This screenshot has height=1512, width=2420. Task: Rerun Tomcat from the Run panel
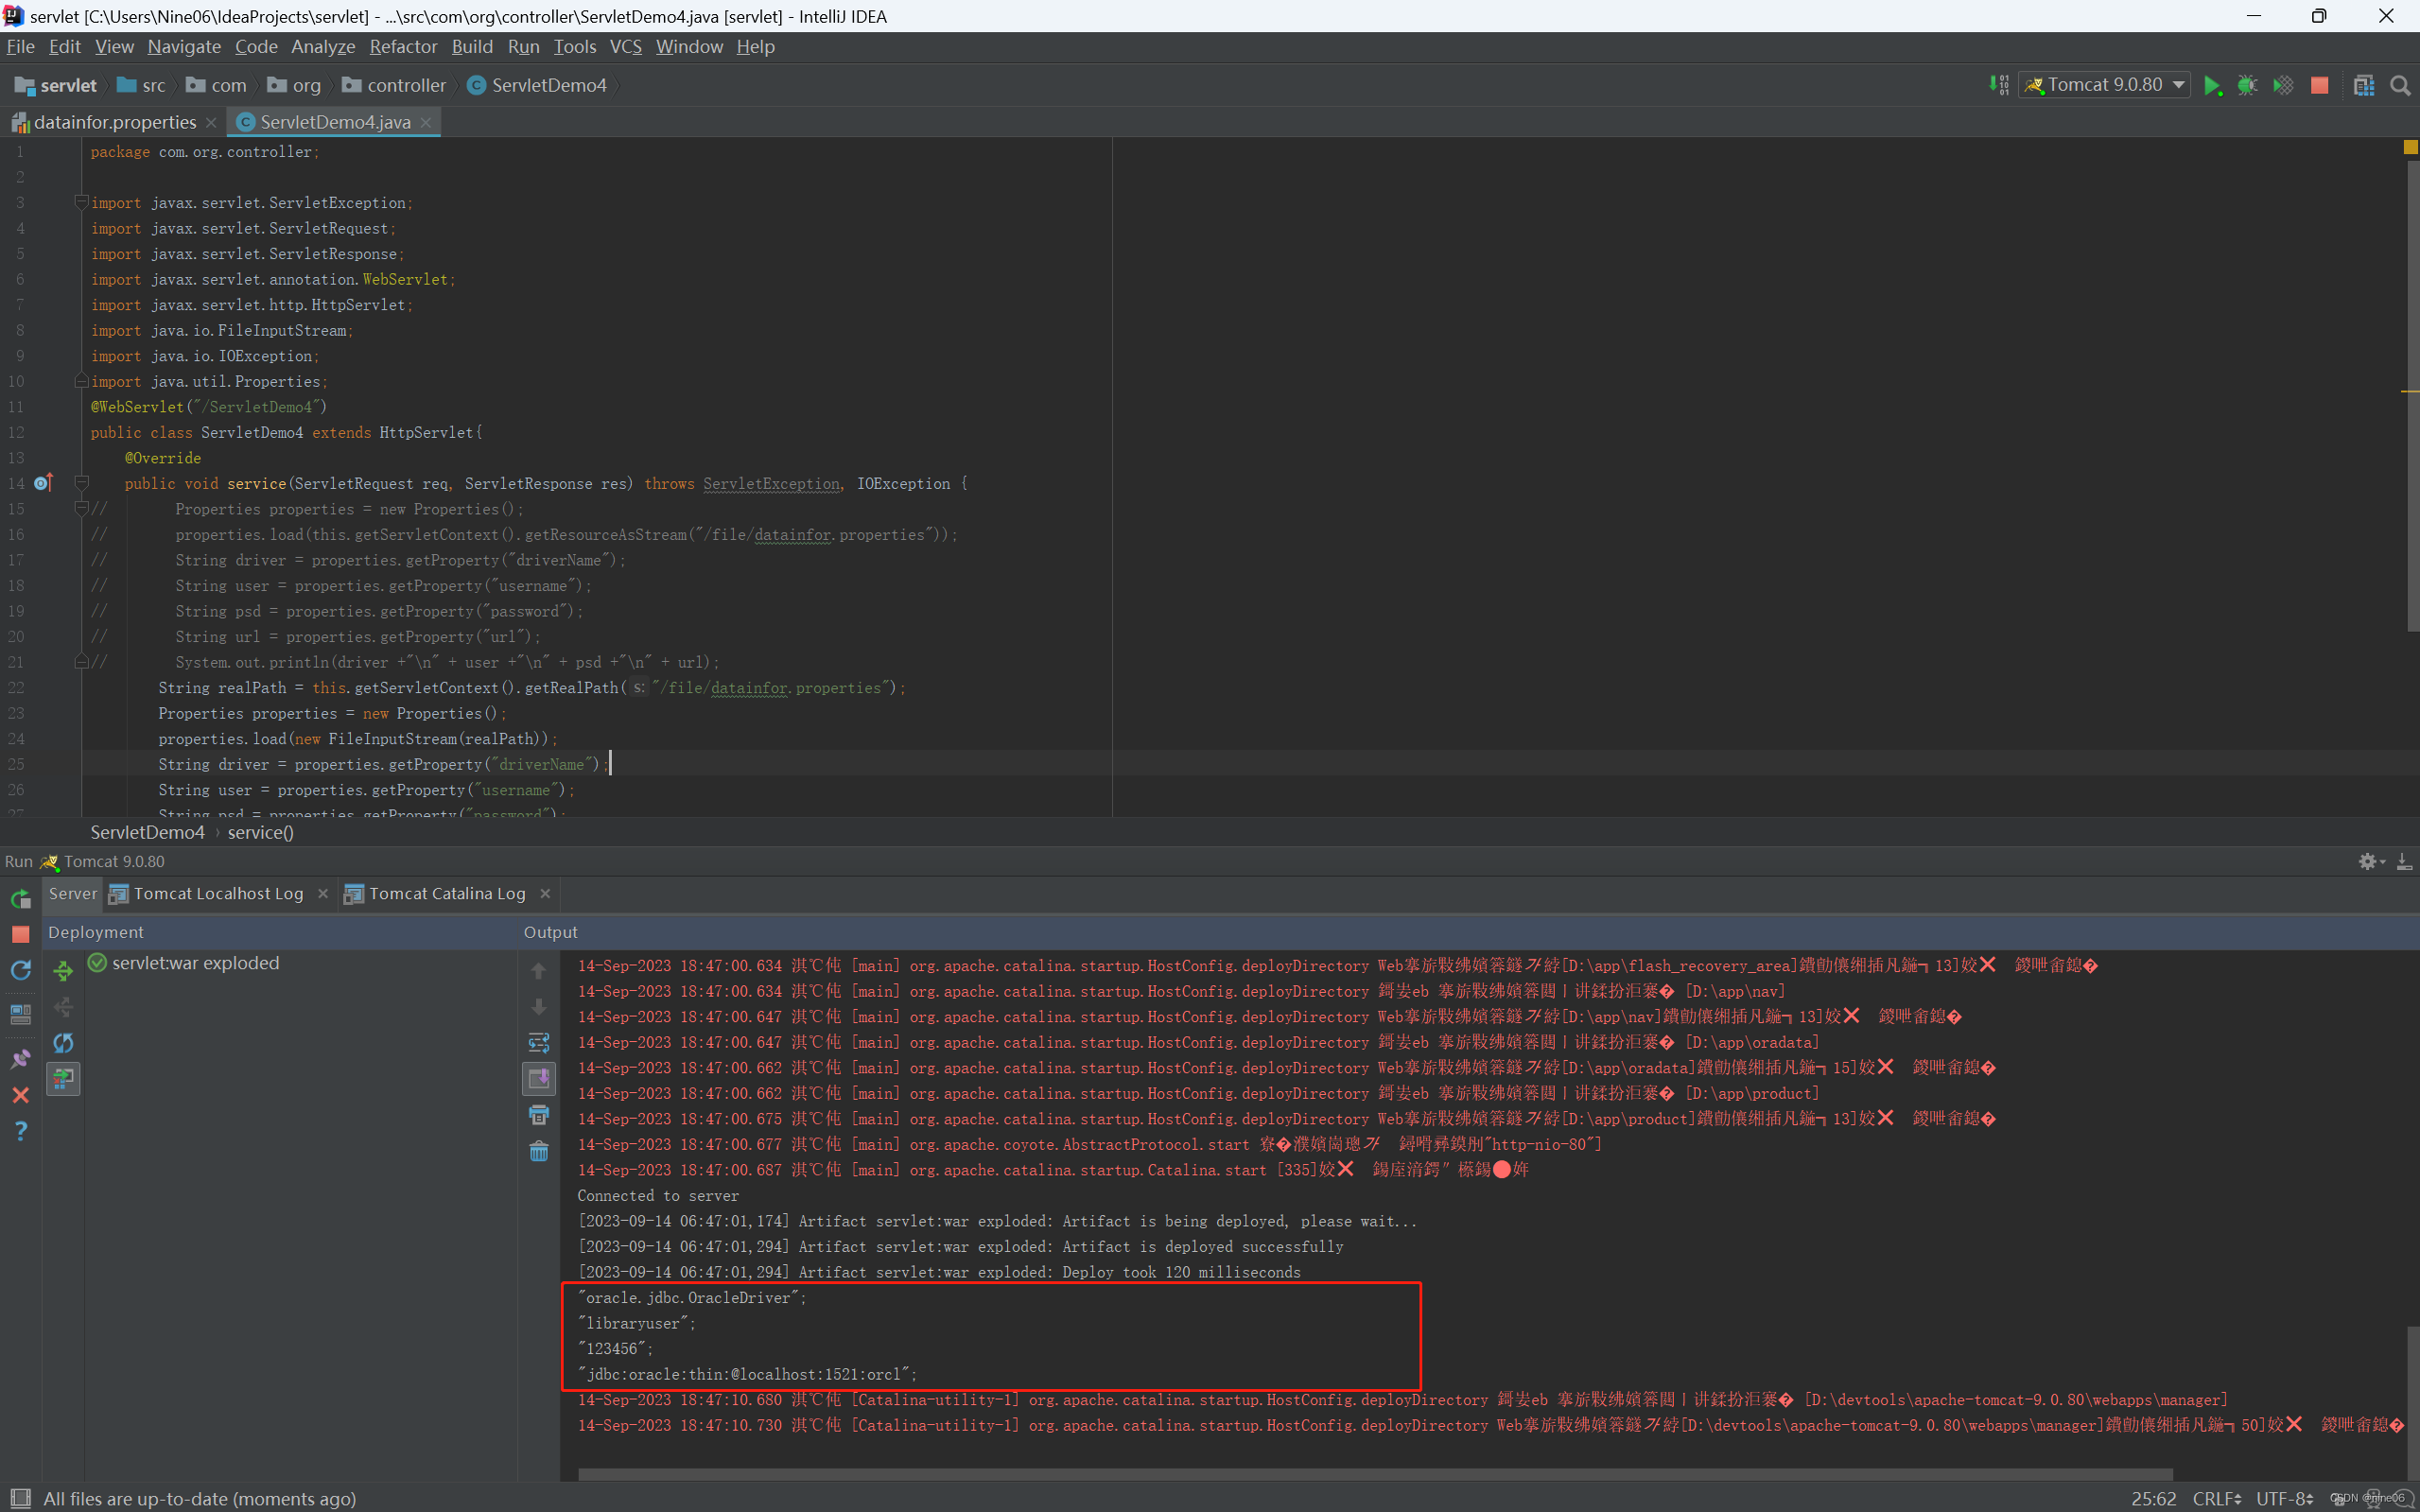(20, 898)
